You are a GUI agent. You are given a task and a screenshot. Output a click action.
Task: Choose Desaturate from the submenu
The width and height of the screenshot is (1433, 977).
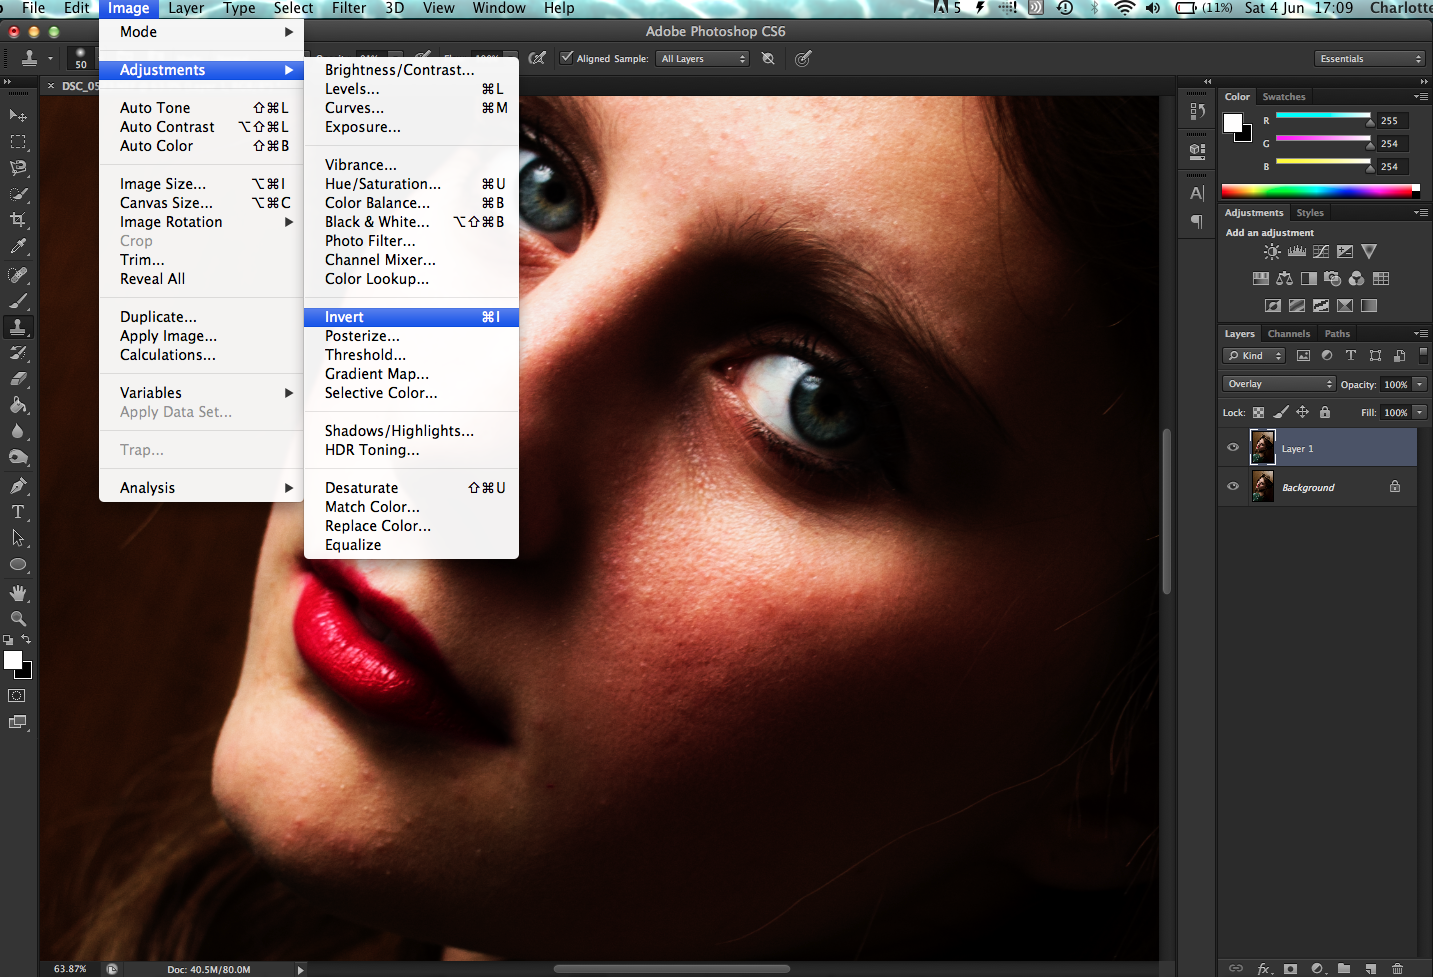pyautogui.click(x=411, y=488)
